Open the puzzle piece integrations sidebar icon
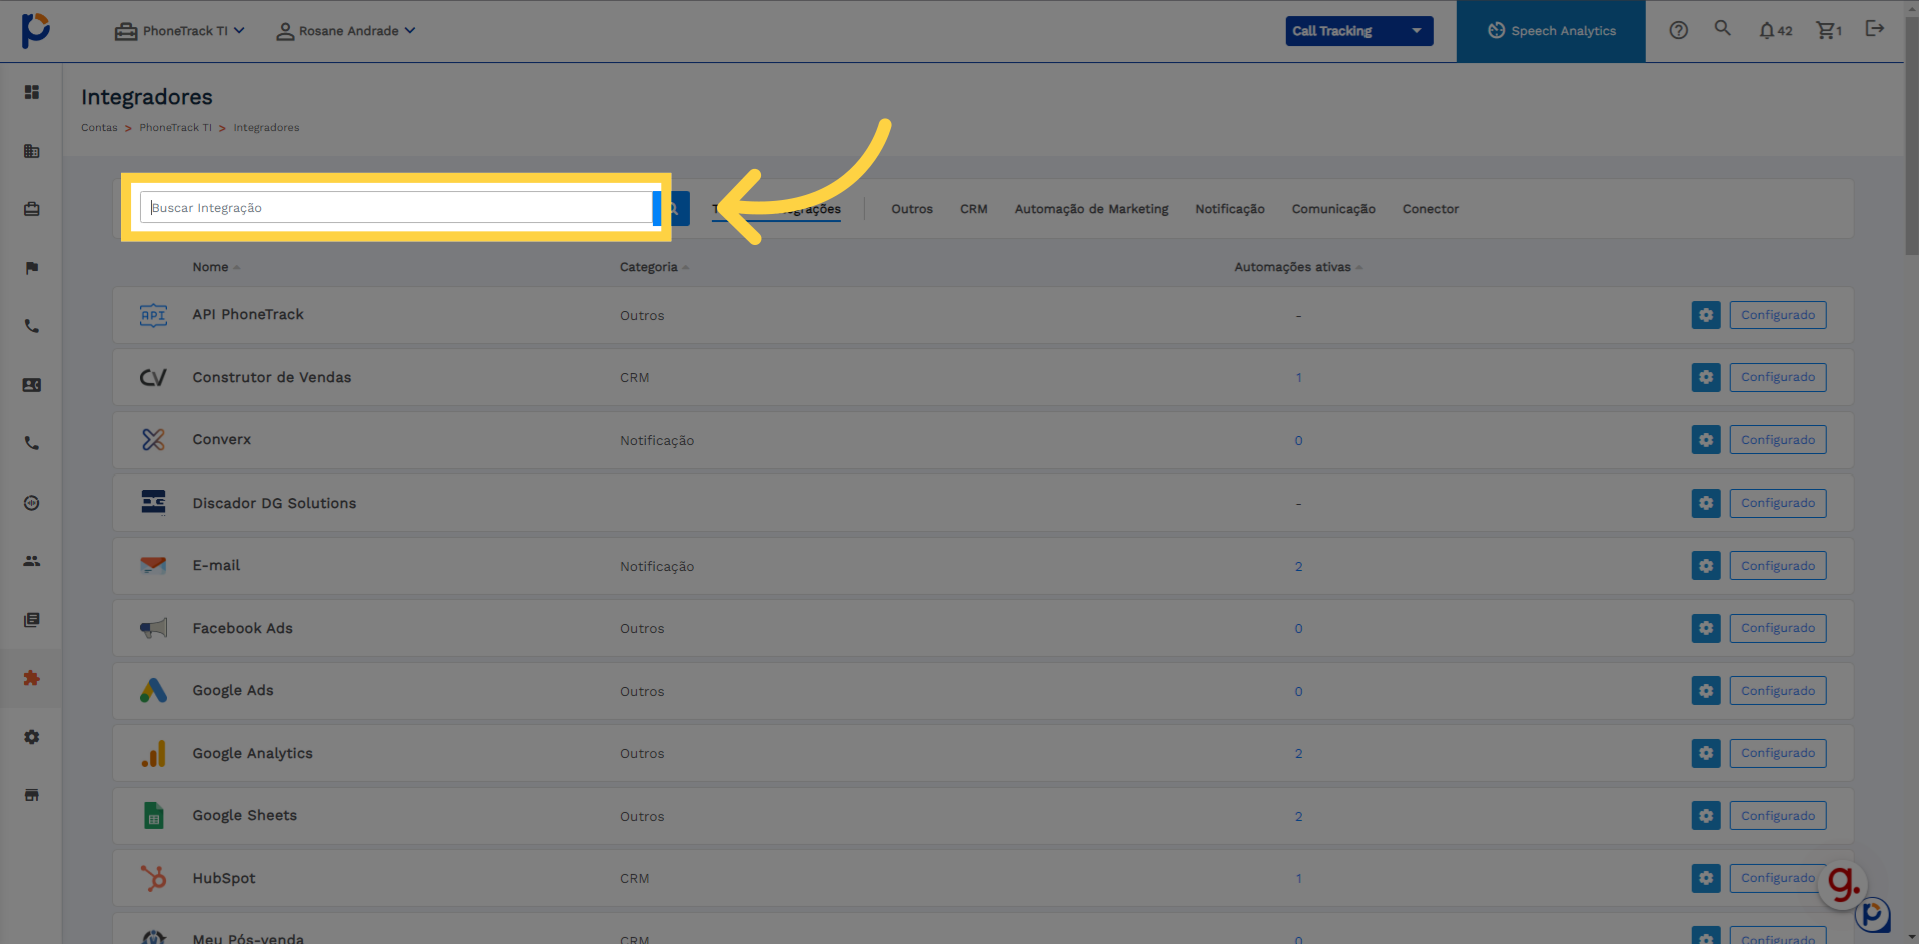Viewport: 1919px width, 944px height. 32,678
